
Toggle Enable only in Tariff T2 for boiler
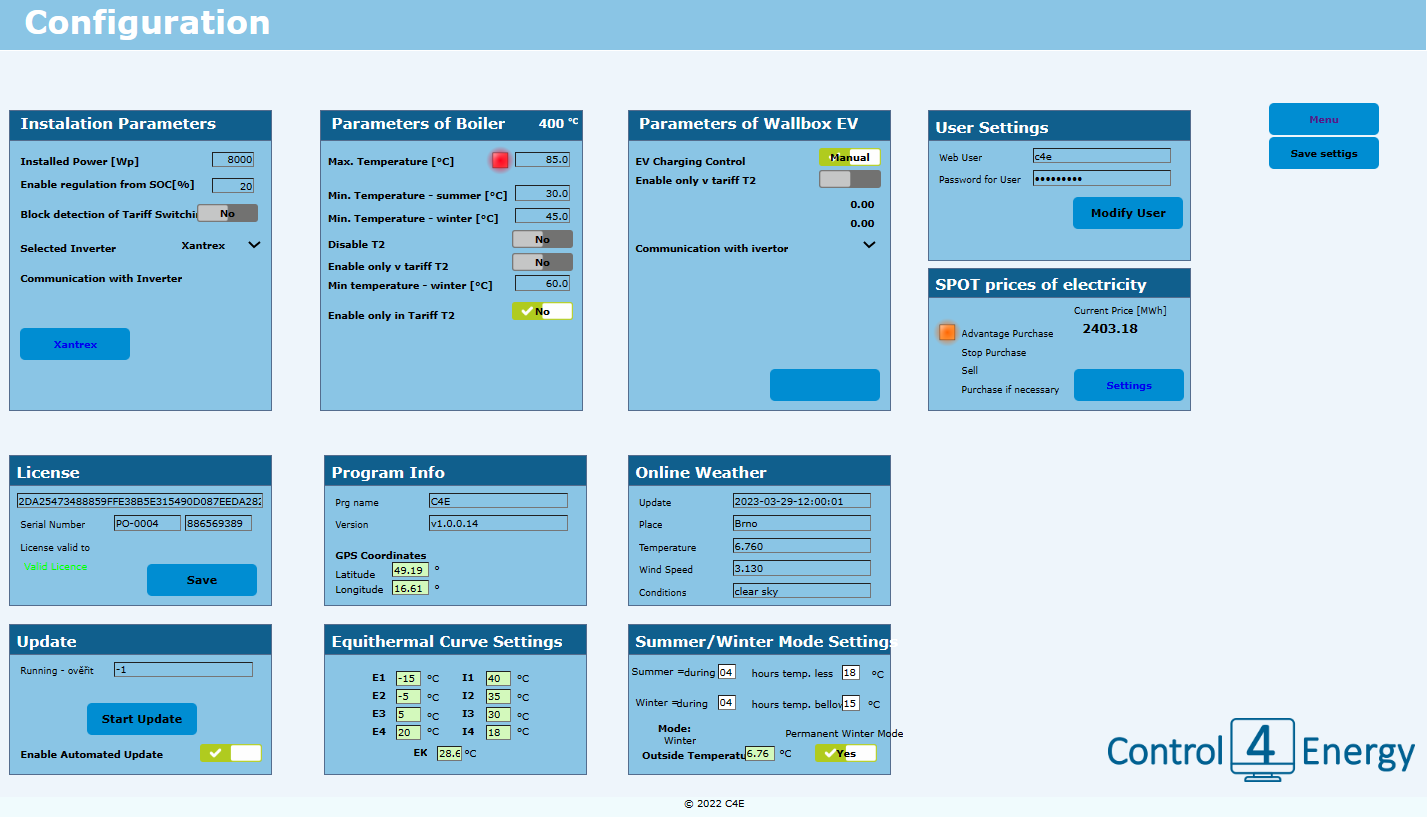[542, 310]
